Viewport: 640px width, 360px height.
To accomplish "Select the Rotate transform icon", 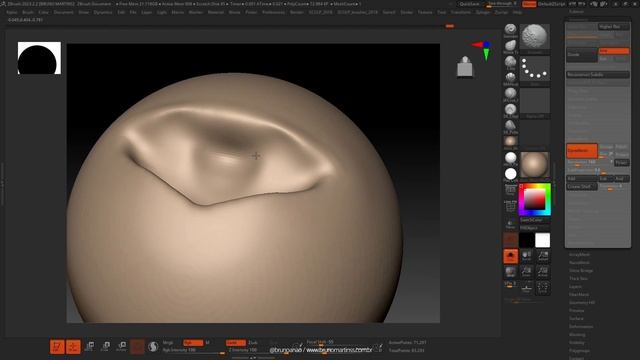I will (x=121, y=347).
